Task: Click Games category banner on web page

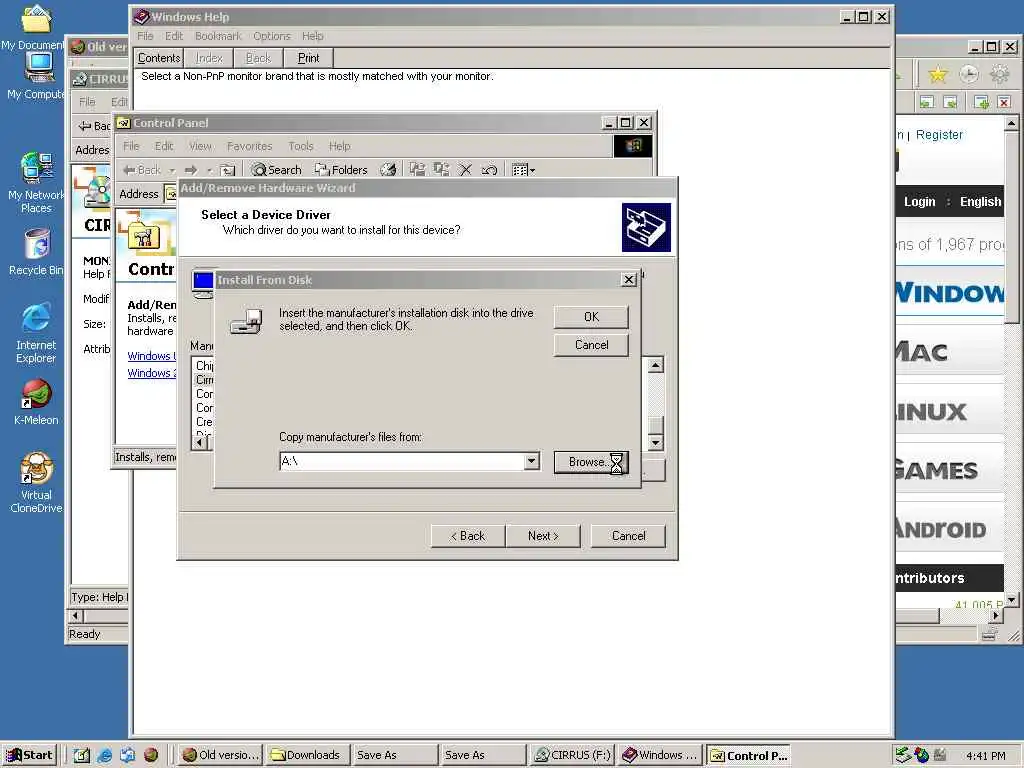Action: coord(950,470)
